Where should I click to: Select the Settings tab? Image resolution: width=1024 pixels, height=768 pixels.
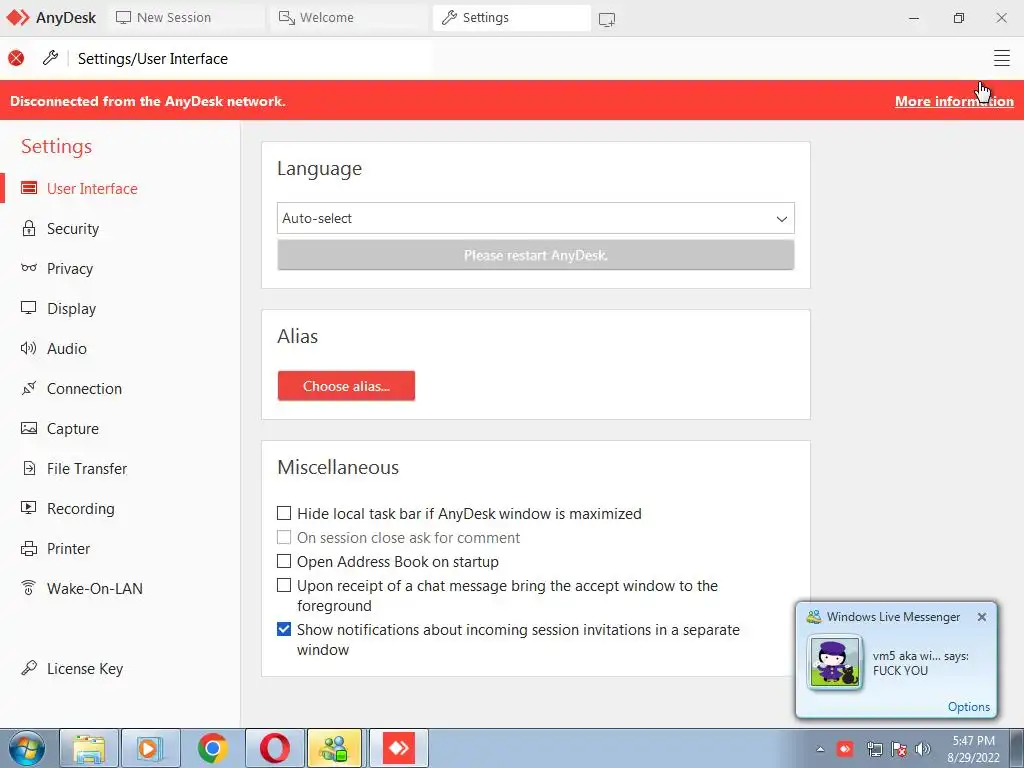pyautogui.click(x=511, y=18)
